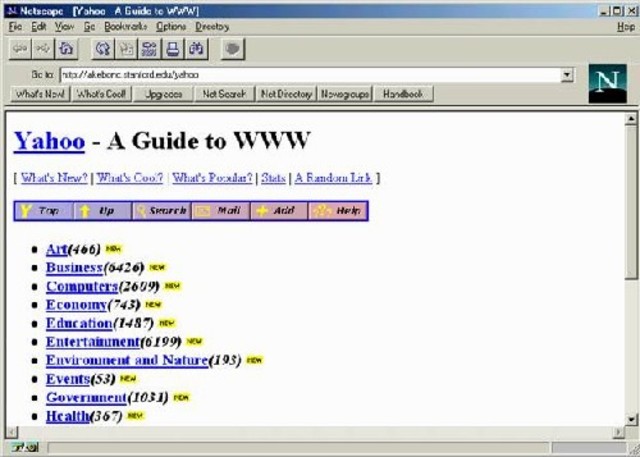Reload the page with the Reload icon

pos(103,49)
